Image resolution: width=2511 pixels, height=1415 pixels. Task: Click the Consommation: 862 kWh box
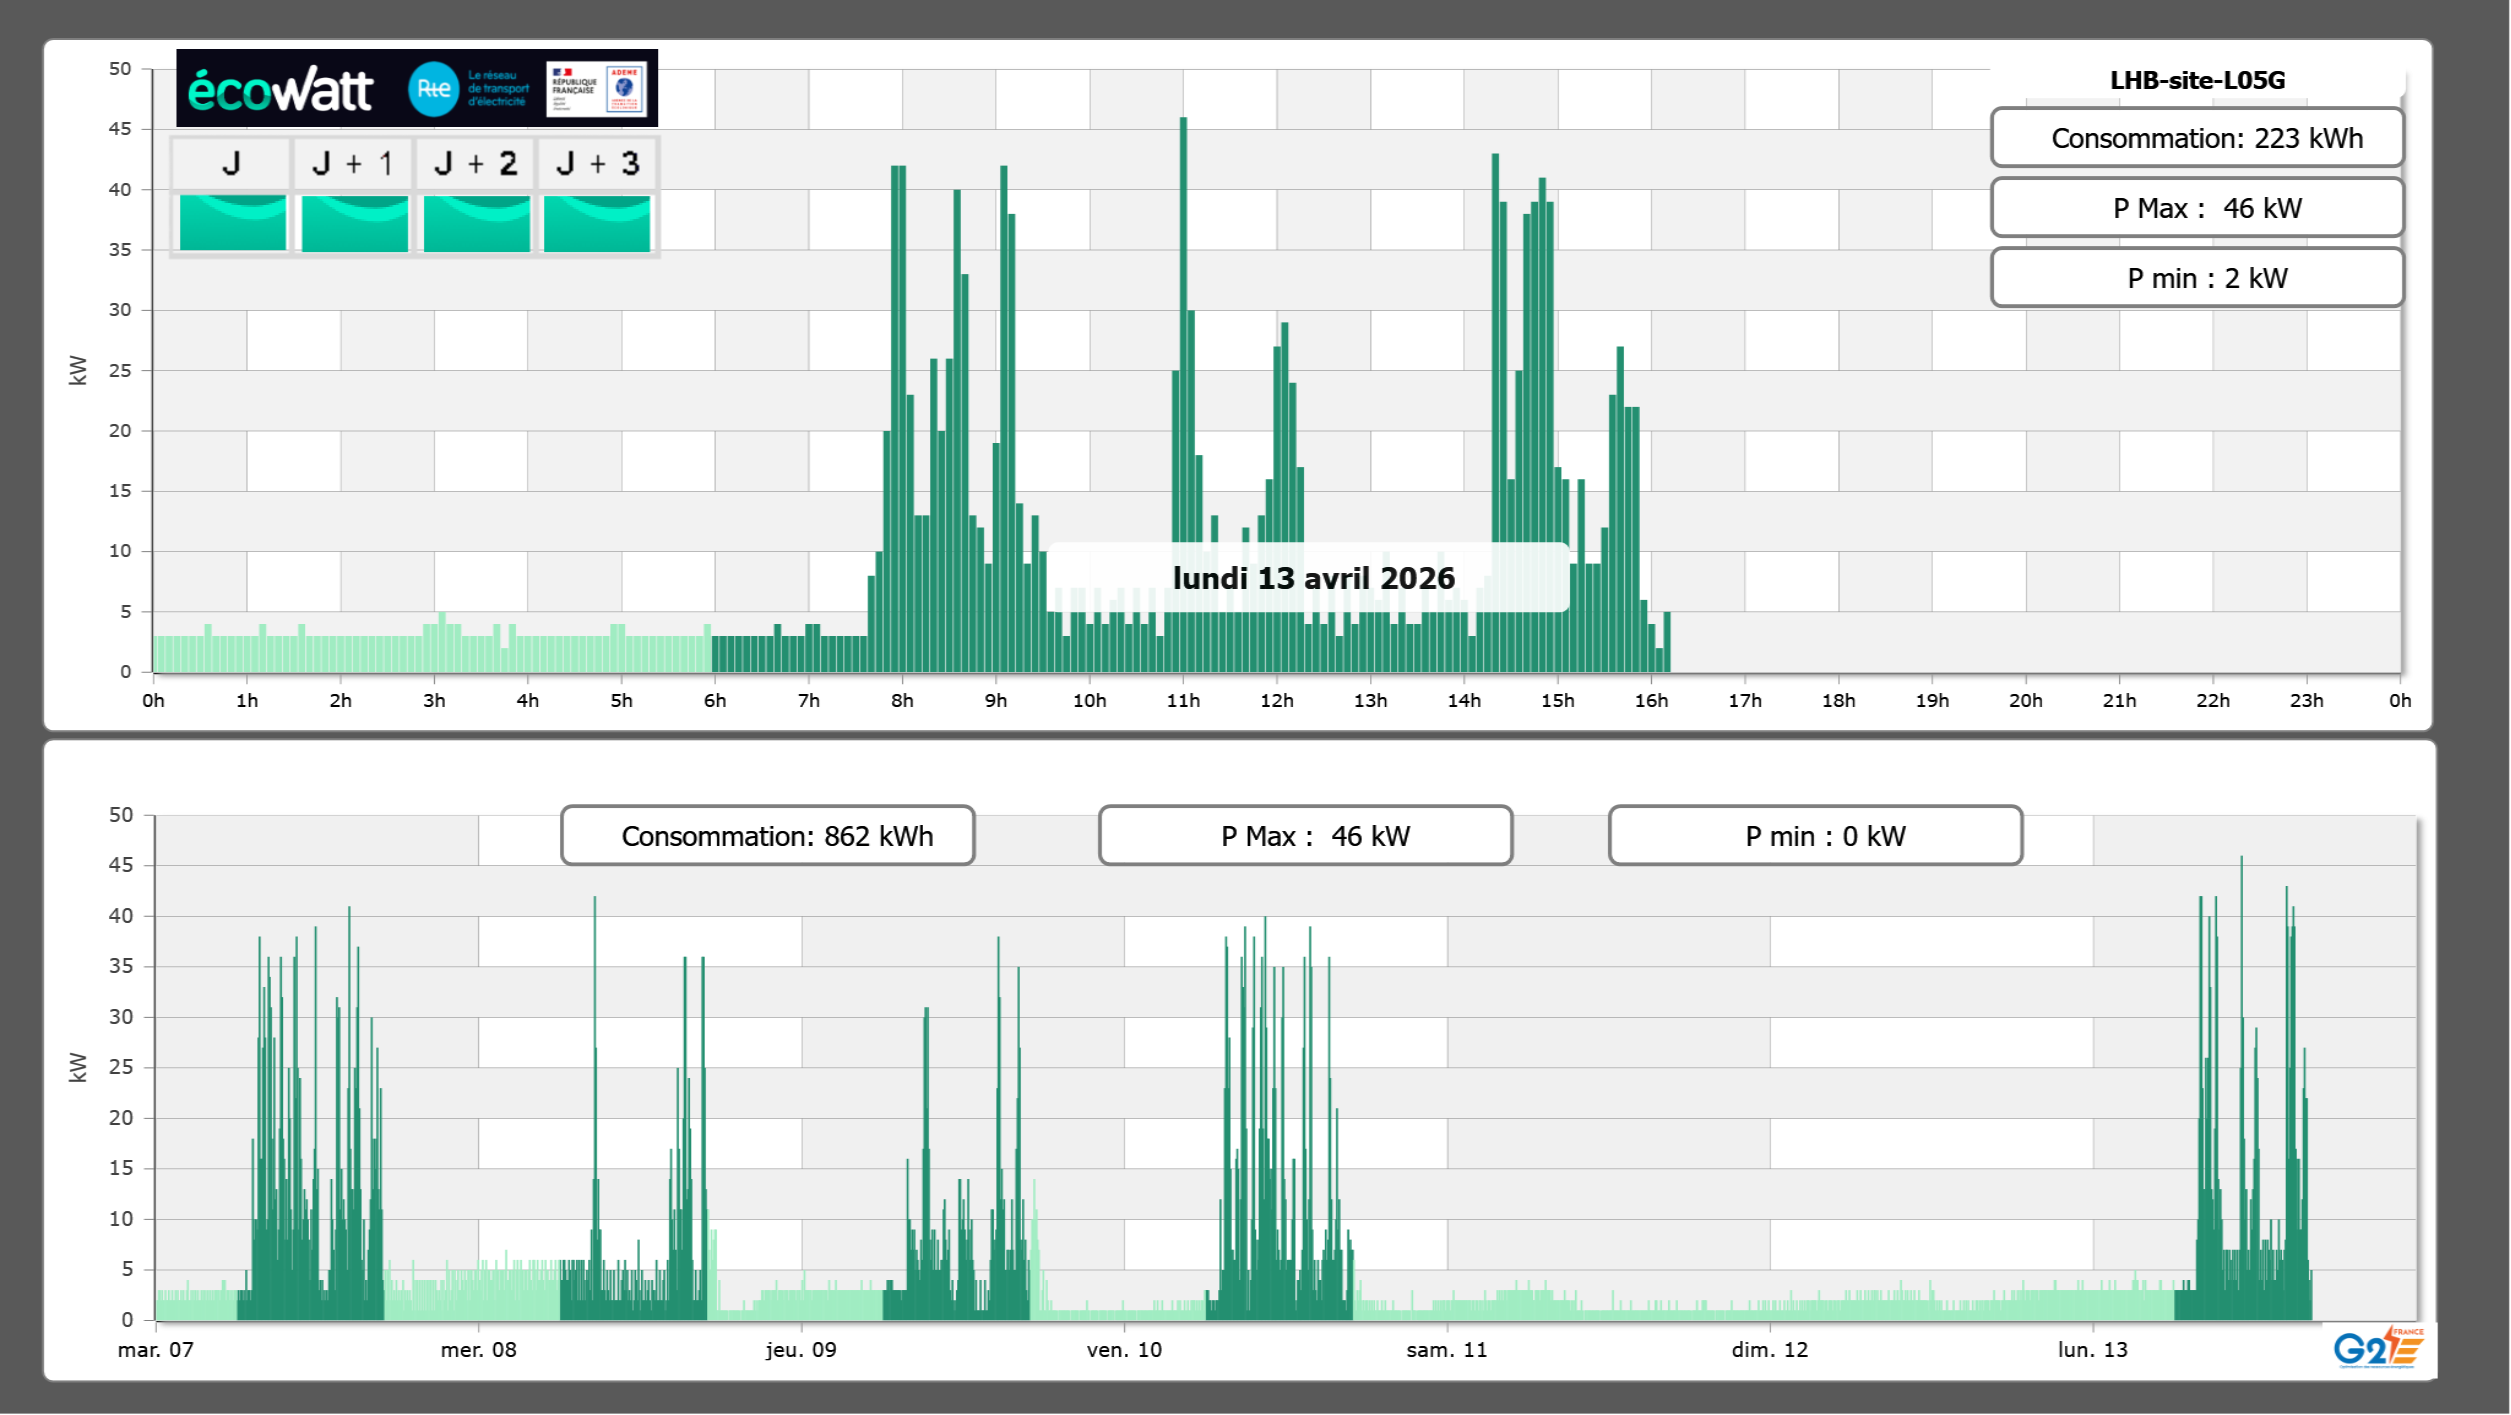pos(767,836)
